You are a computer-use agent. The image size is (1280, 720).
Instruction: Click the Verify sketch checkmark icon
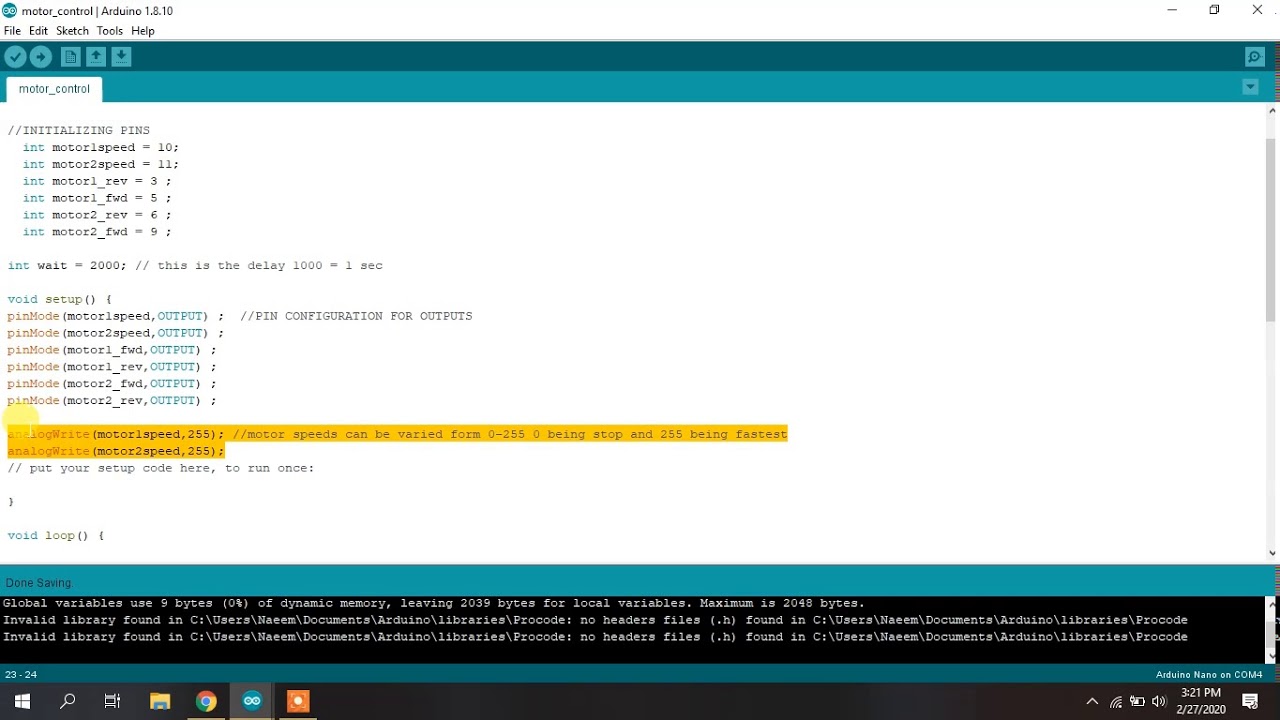(15, 57)
